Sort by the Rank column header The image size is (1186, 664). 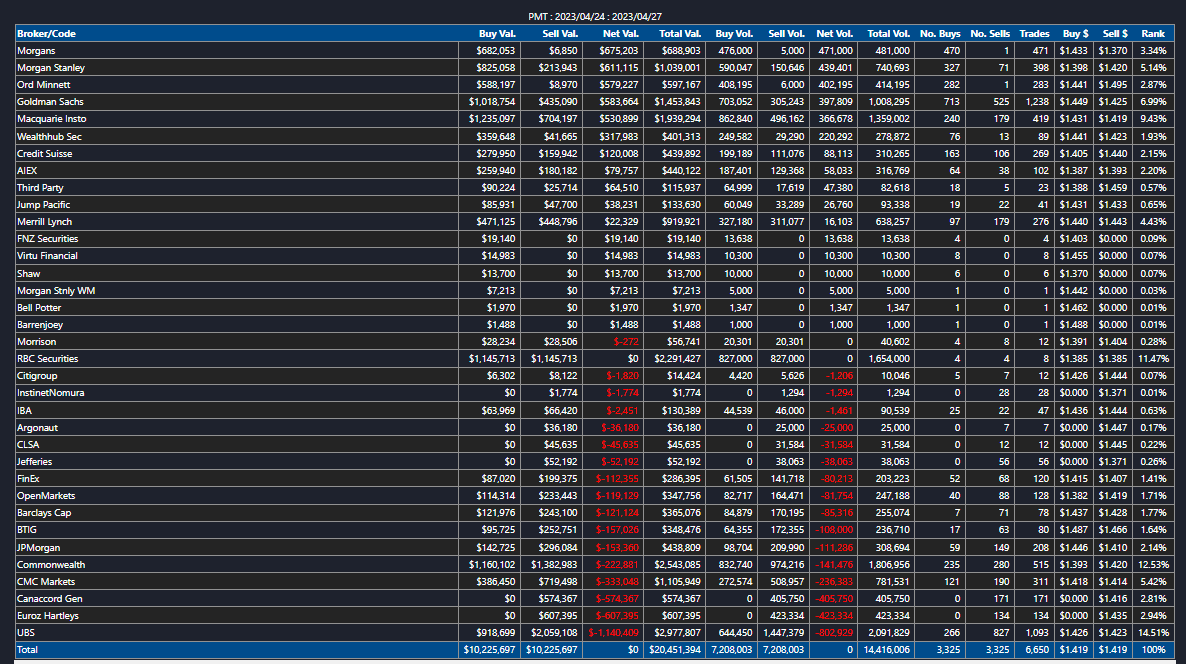(1153, 34)
